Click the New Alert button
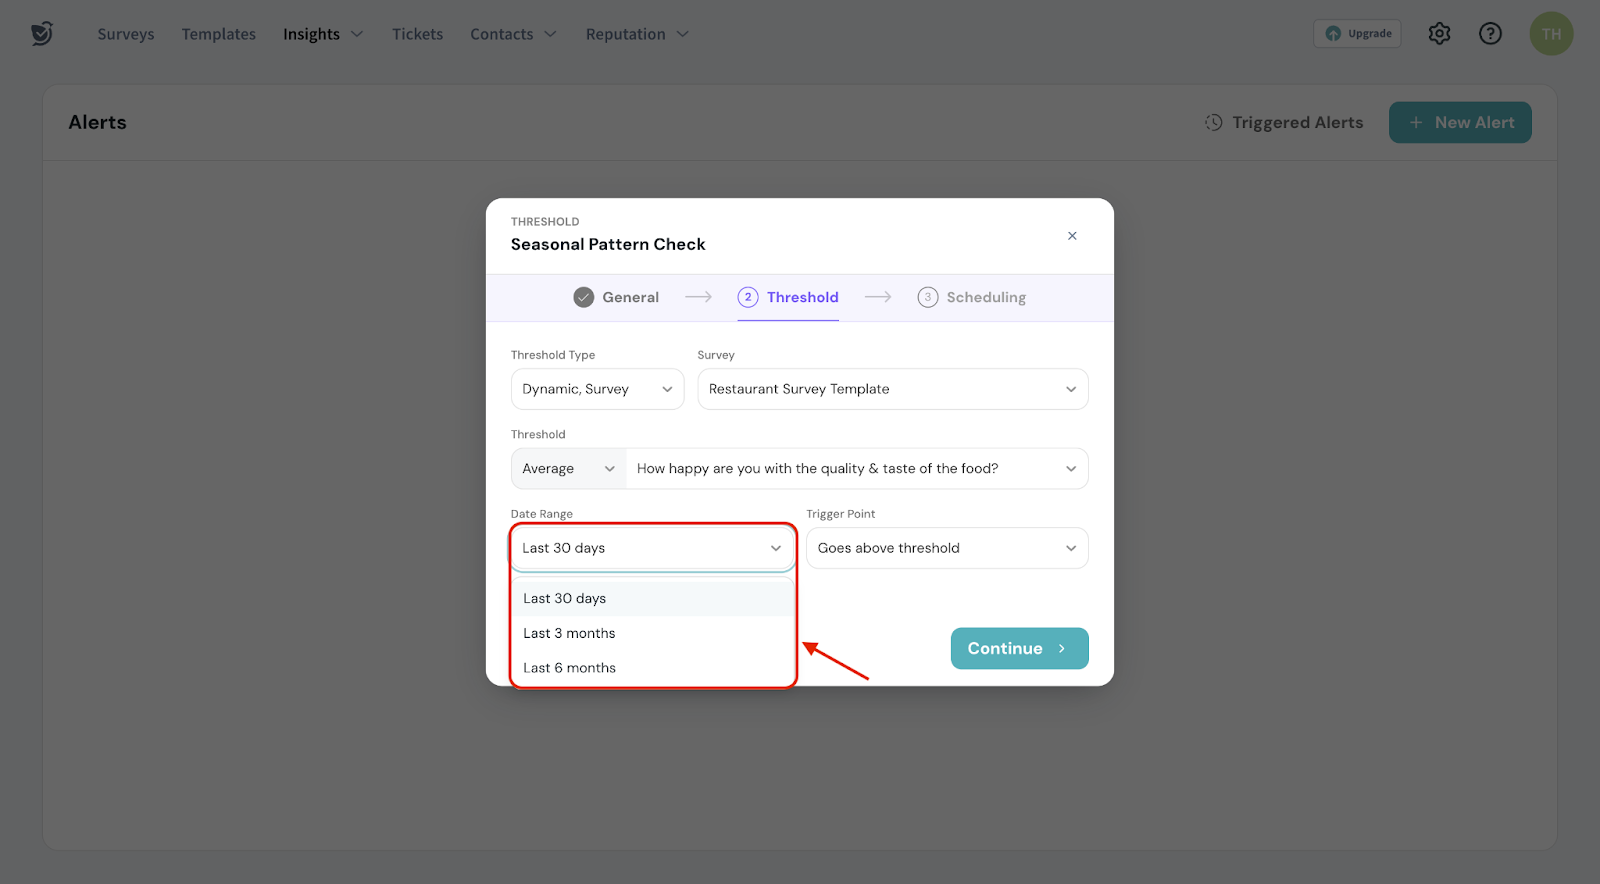 click(x=1460, y=122)
